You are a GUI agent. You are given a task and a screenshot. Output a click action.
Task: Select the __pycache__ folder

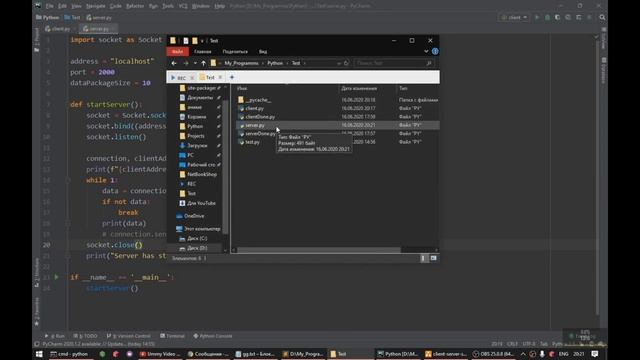(259, 100)
